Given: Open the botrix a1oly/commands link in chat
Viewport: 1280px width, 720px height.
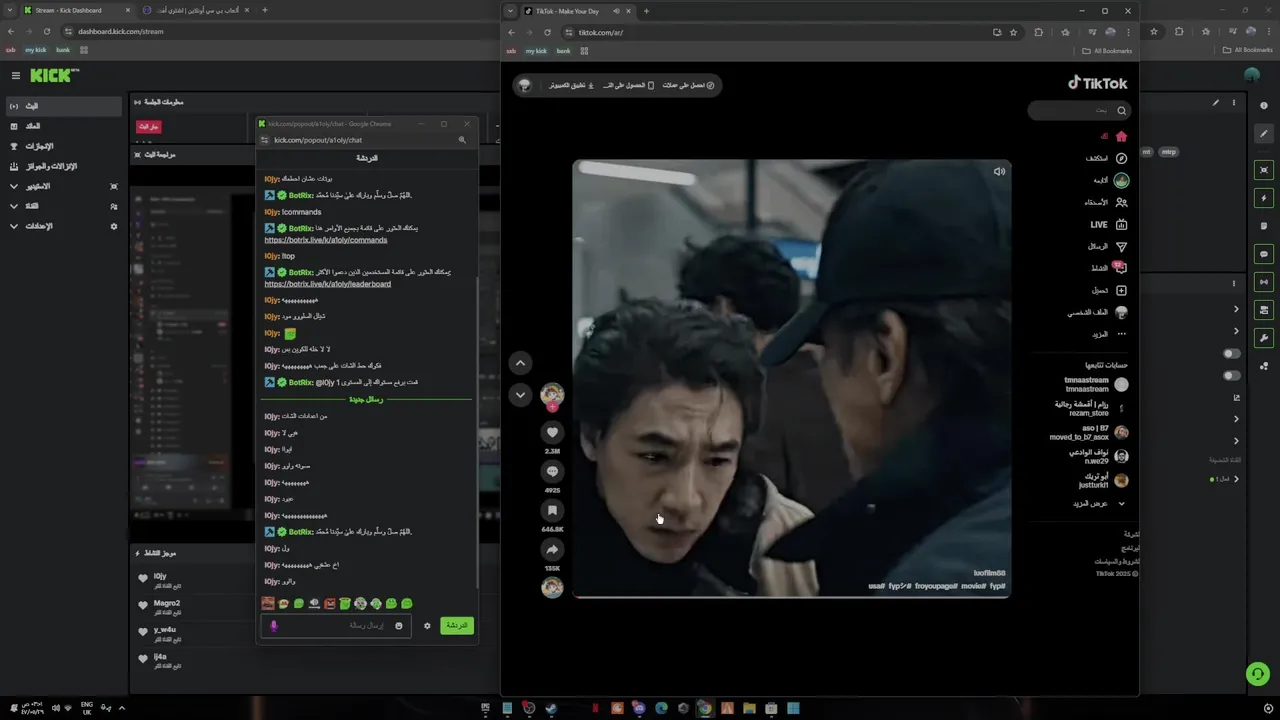Looking at the screenshot, I should tap(326, 240).
